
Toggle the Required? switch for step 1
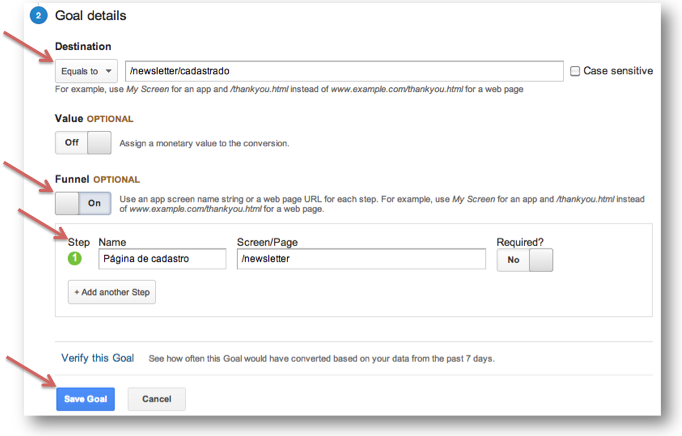[525, 260]
